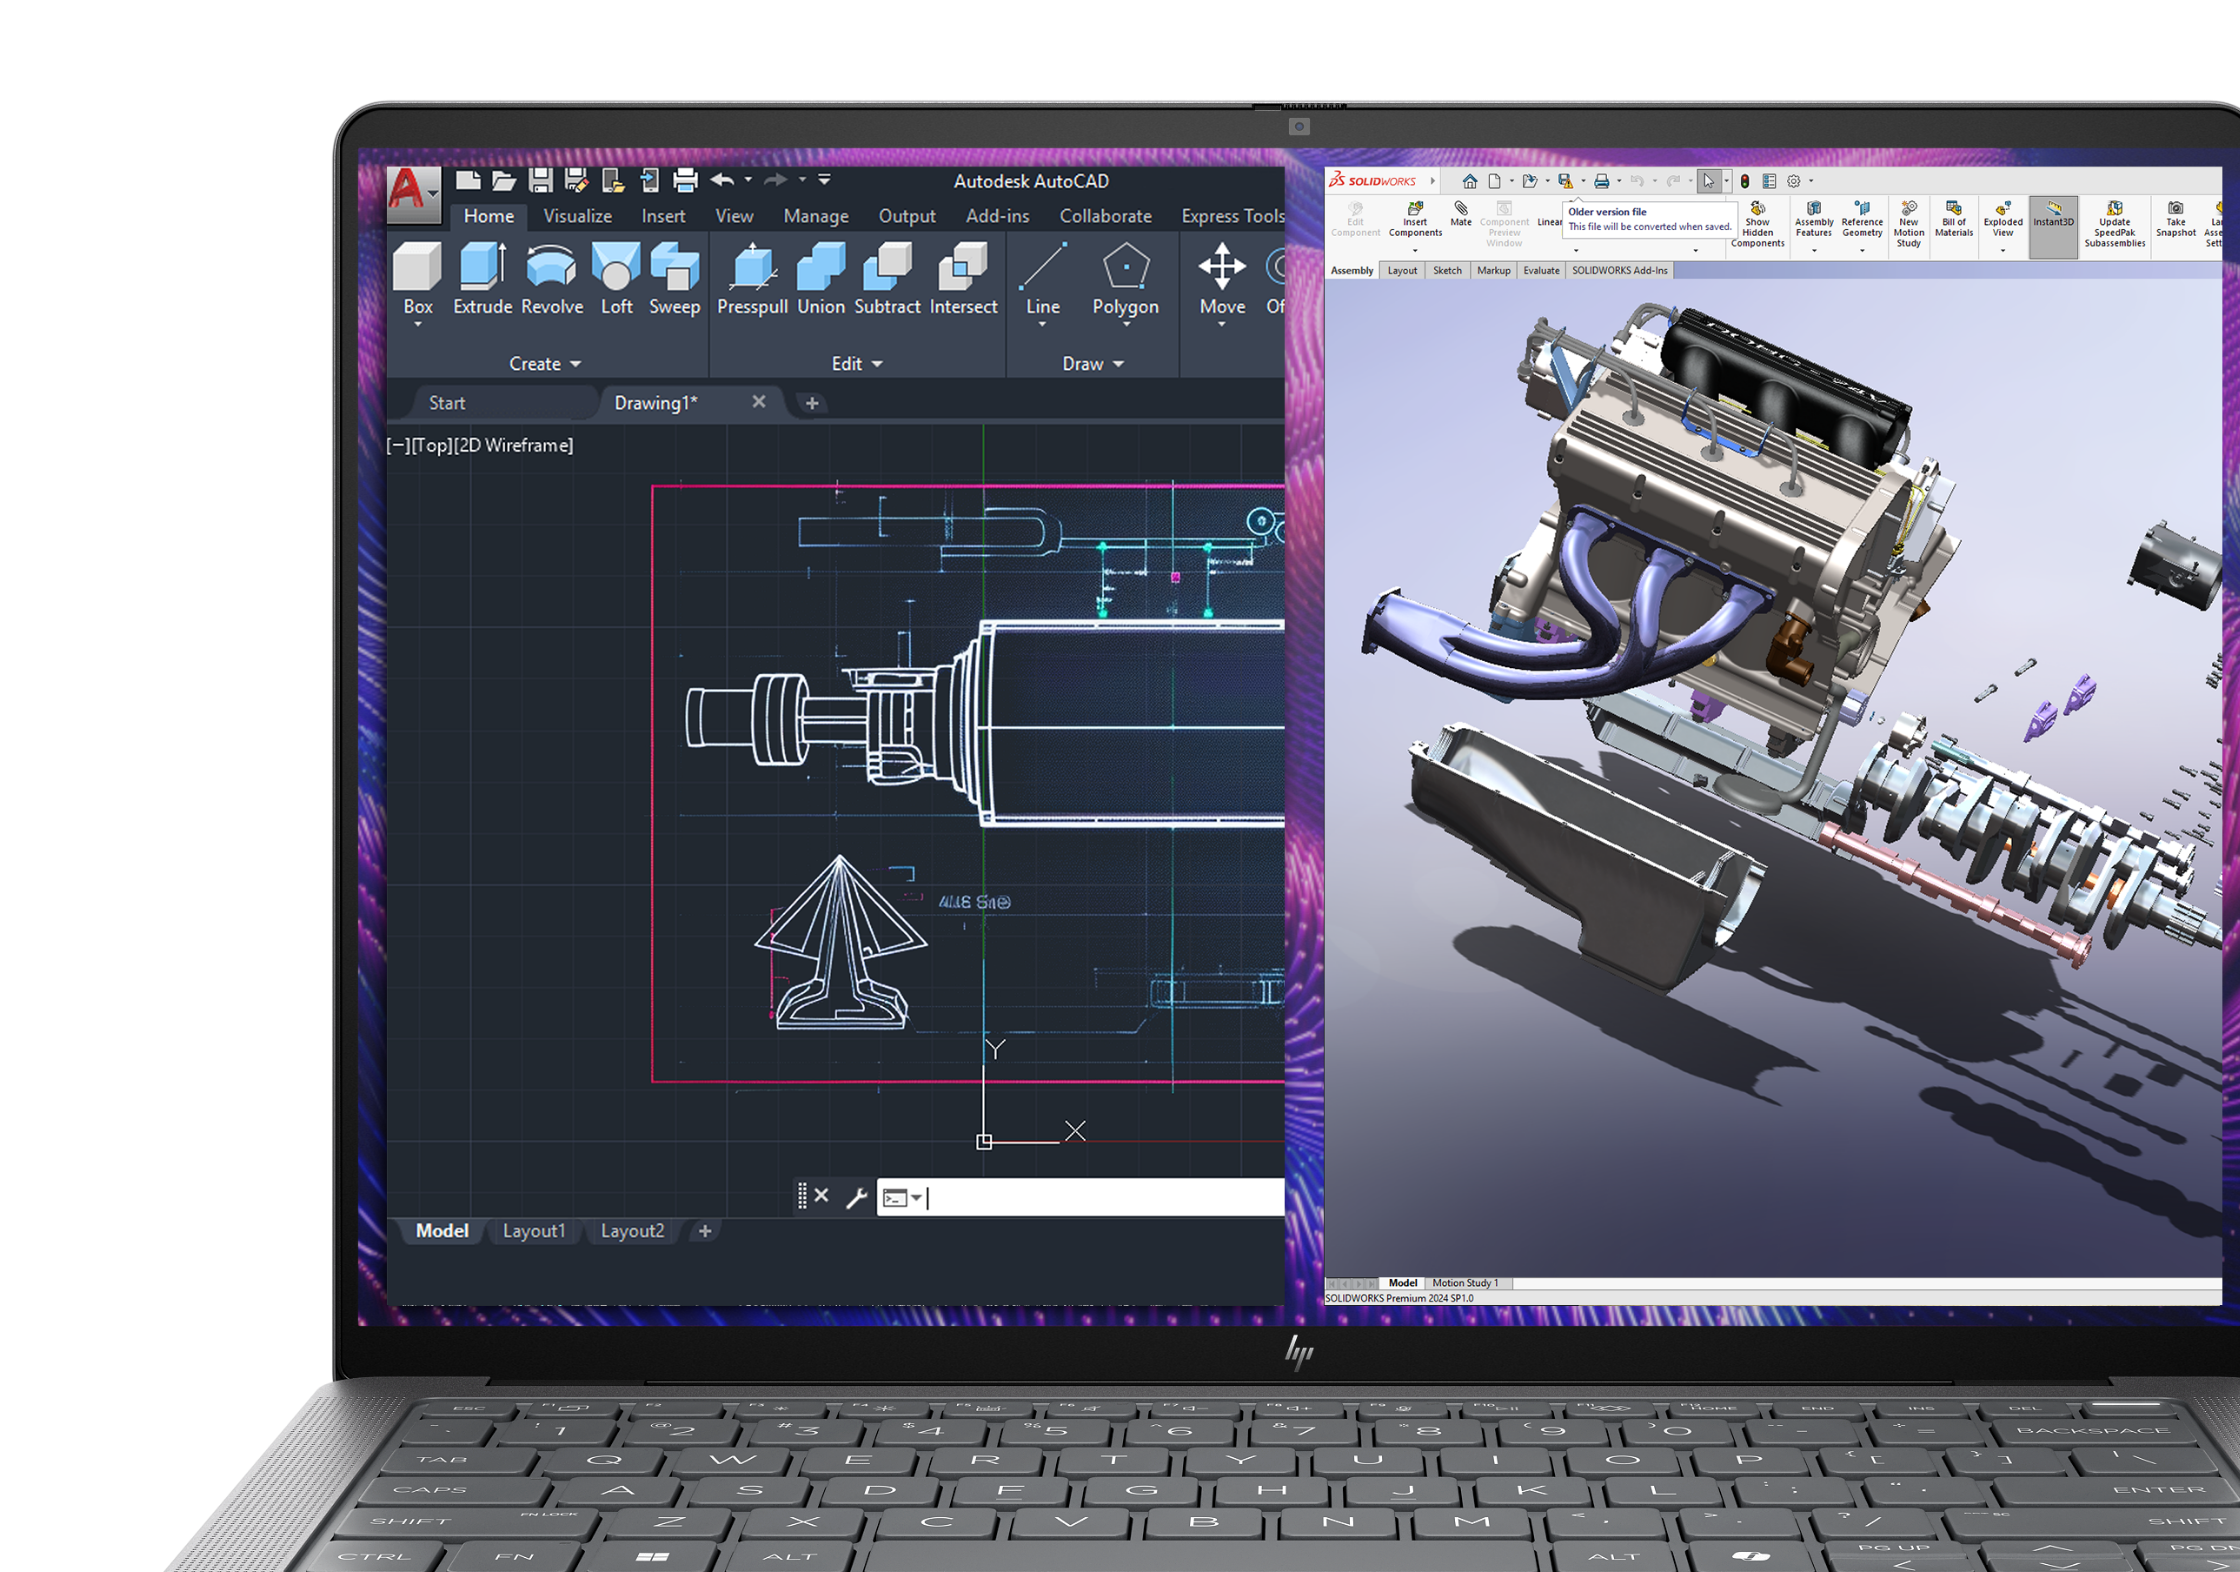Click the Motion Study 1 tab label
Viewport: 2240px width, 1572px height.
(1465, 1282)
